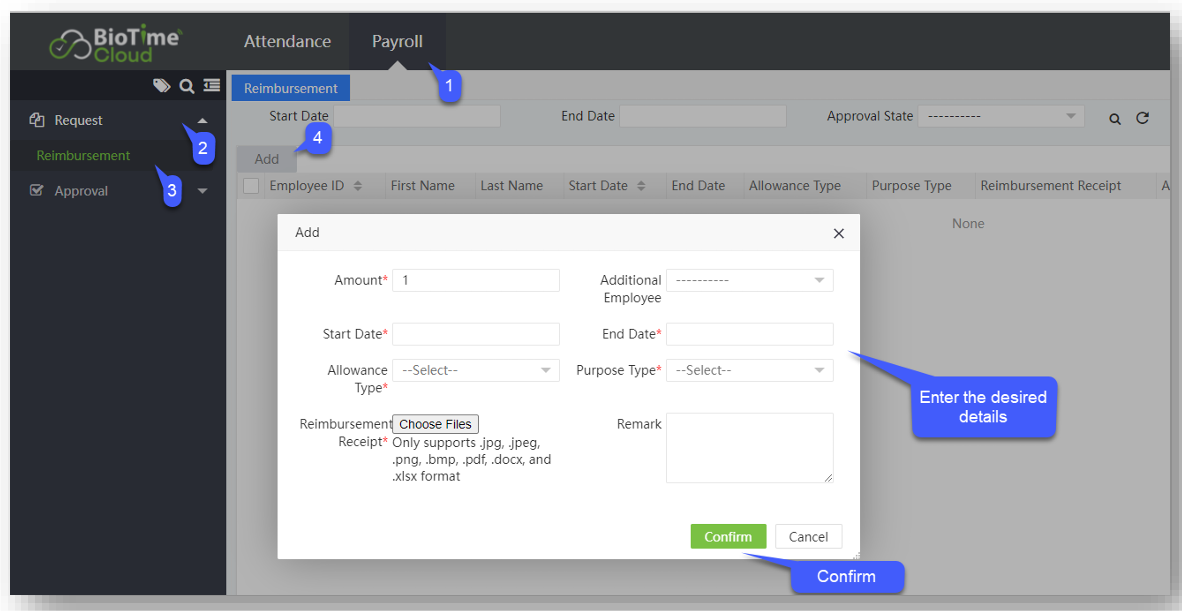Open the Approval State dropdown

click(1000, 117)
